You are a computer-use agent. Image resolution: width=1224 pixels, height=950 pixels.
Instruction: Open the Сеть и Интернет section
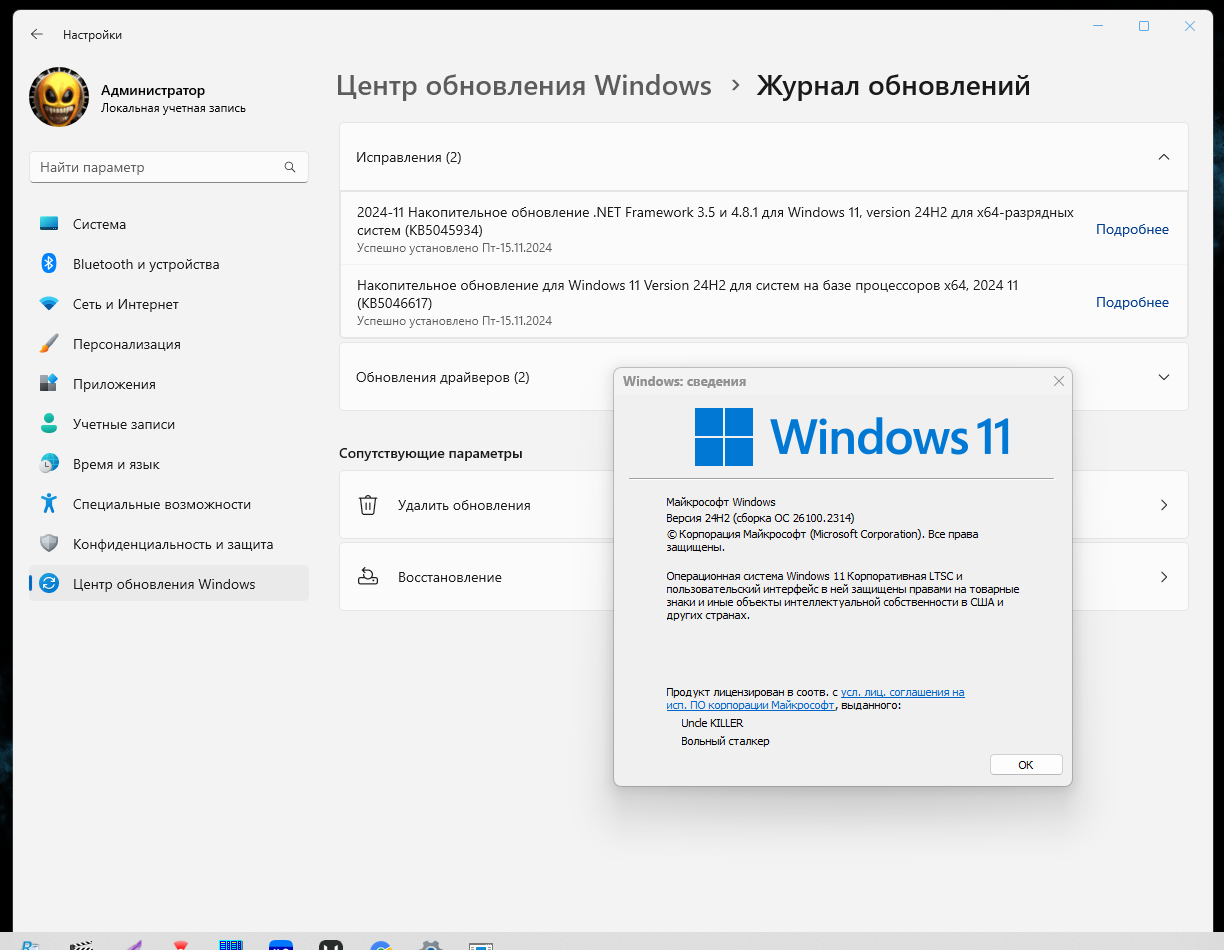(x=169, y=304)
